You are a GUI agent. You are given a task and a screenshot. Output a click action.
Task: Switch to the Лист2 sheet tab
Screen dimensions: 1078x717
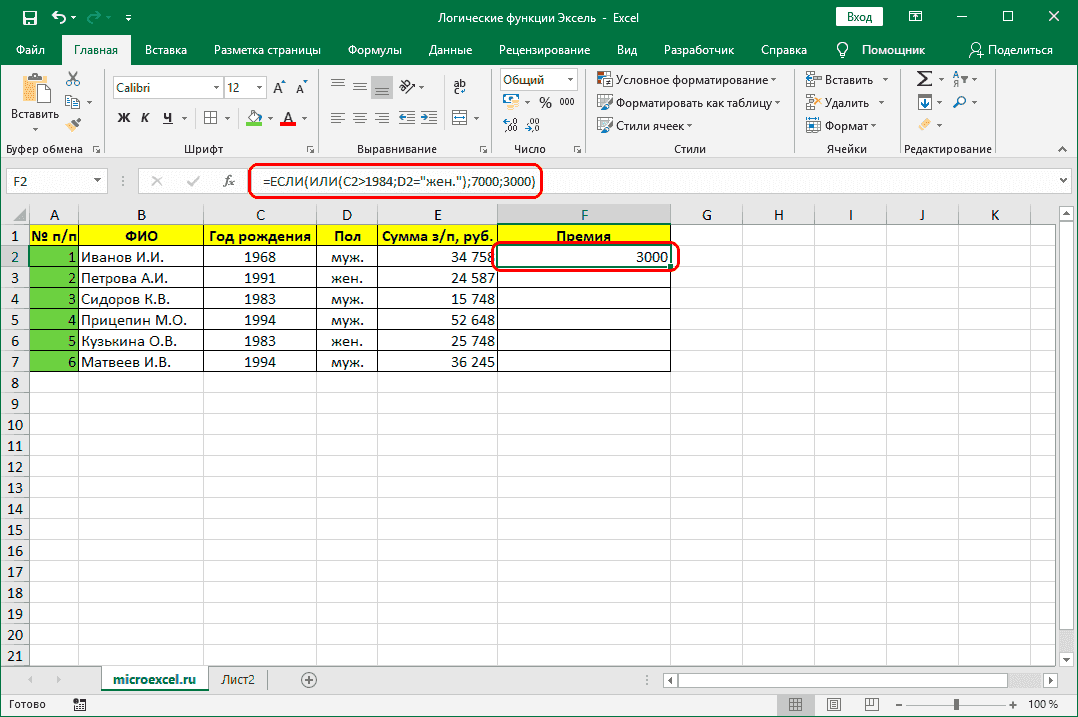[x=238, y=680]
